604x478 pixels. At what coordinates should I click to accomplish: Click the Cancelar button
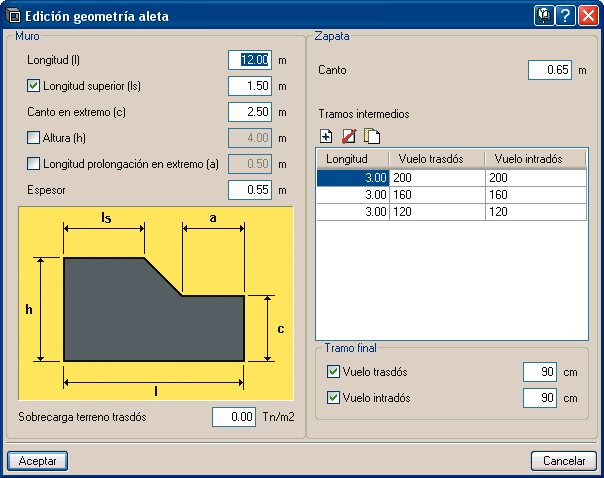564,461
